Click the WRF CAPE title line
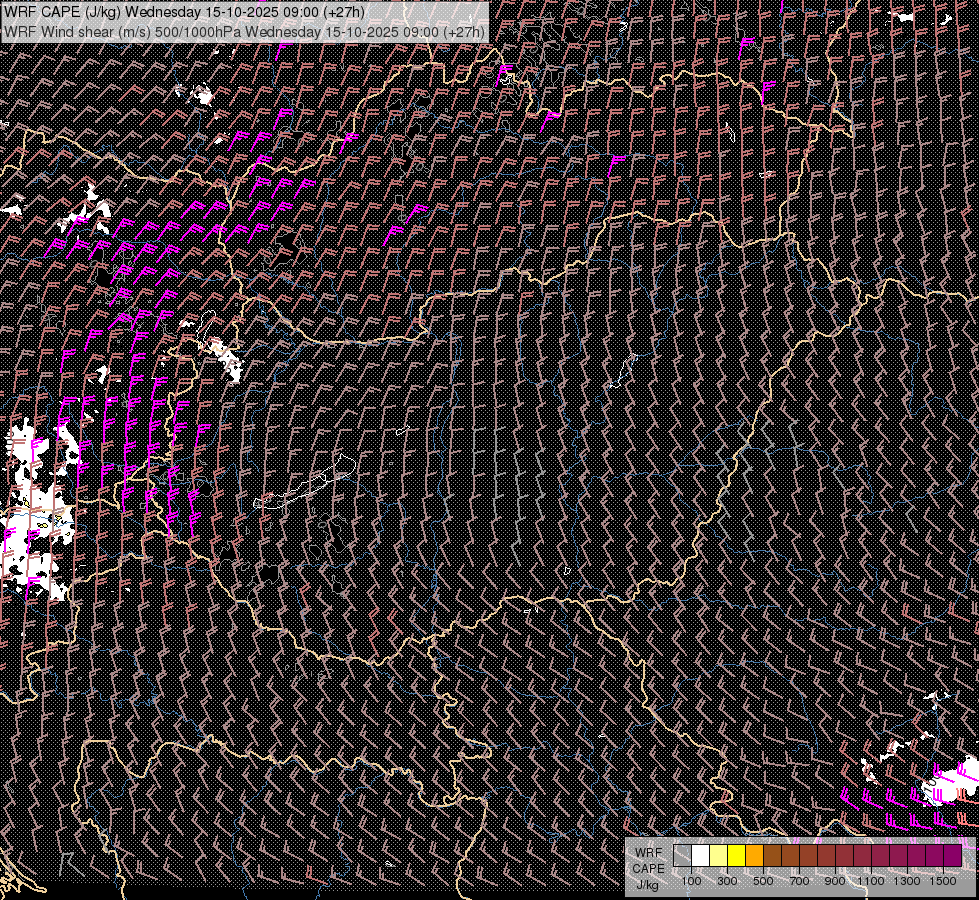This screenshot has width=979, height=900. click(x=185, y=12)
